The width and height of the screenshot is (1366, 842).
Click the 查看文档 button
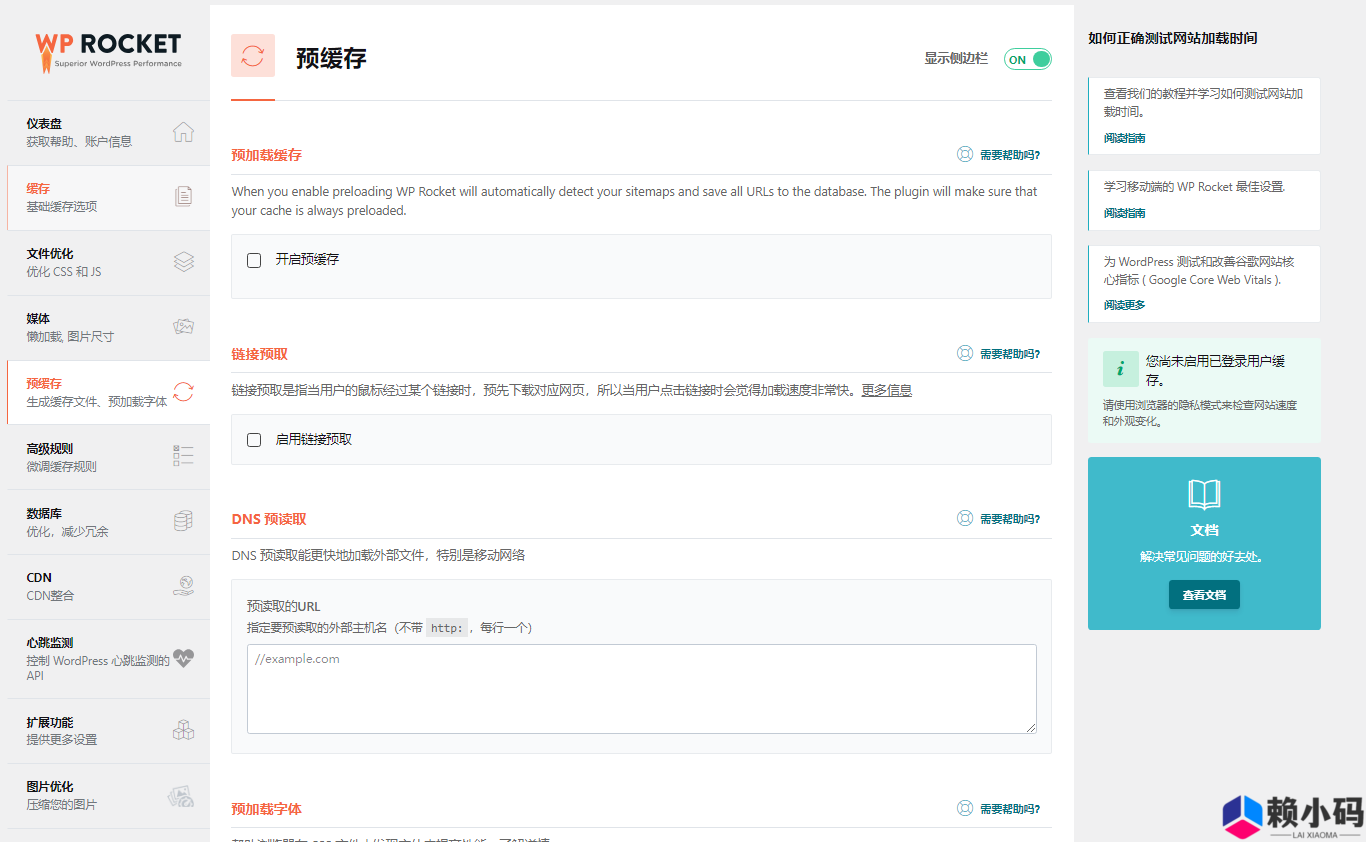1204,595
